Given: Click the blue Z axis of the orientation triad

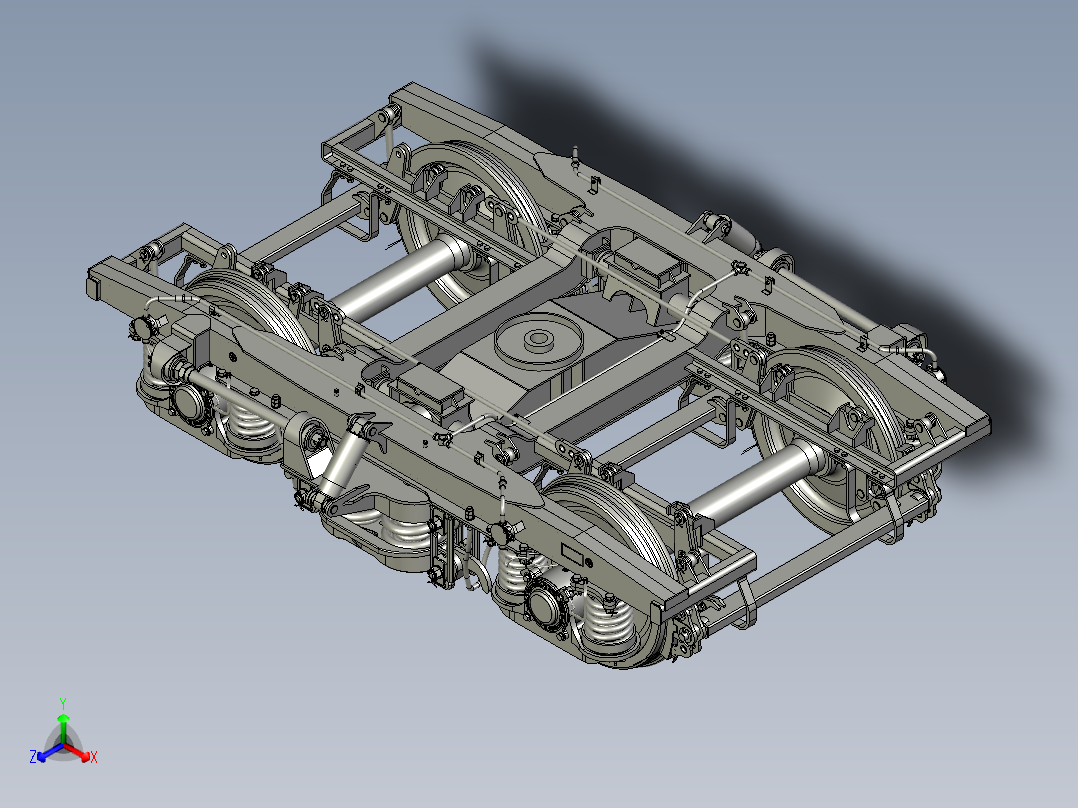Looking at the screenshot, I should click(48, 752).
